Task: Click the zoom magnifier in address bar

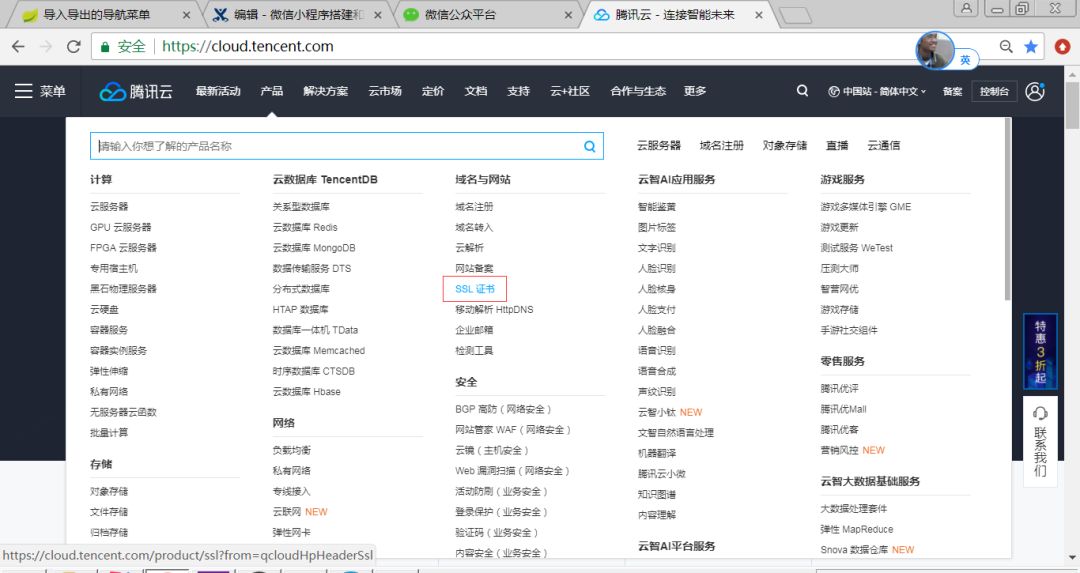Action: [1006, 46]
